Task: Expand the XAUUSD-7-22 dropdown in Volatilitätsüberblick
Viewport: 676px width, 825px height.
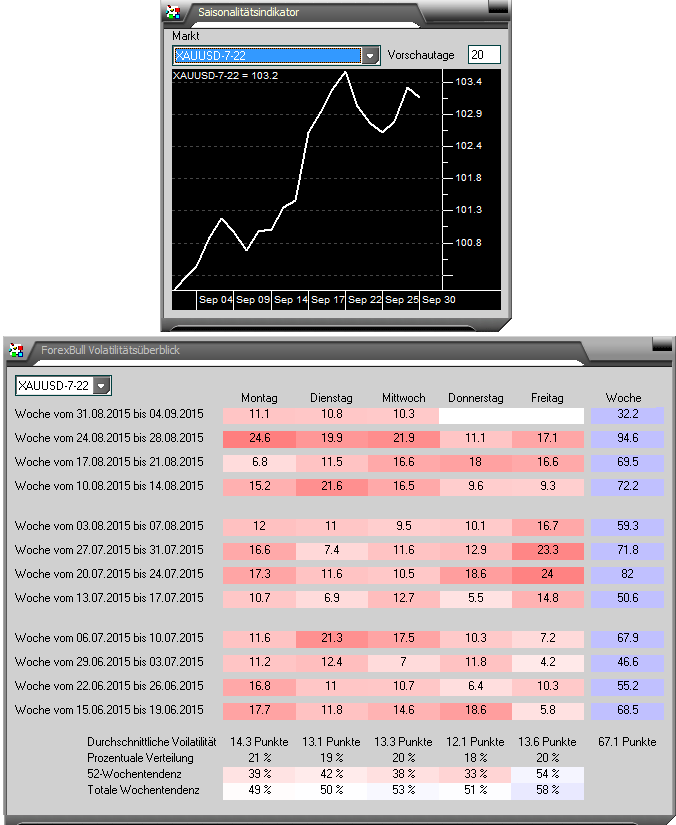Action: point(101,385)
